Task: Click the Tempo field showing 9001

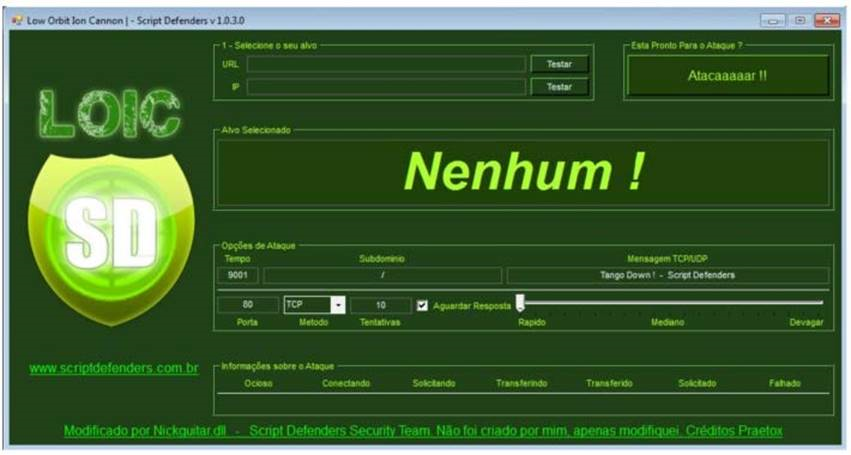Action: point(238,275)
